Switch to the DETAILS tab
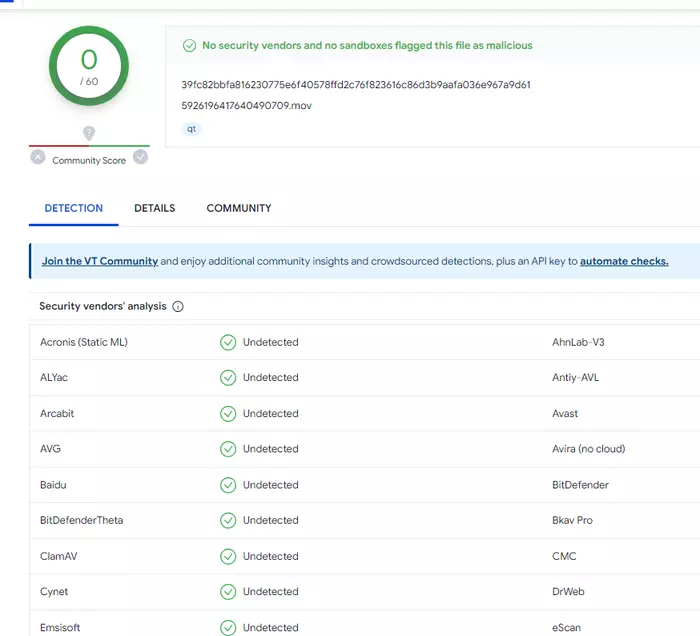 pos(154,208)
